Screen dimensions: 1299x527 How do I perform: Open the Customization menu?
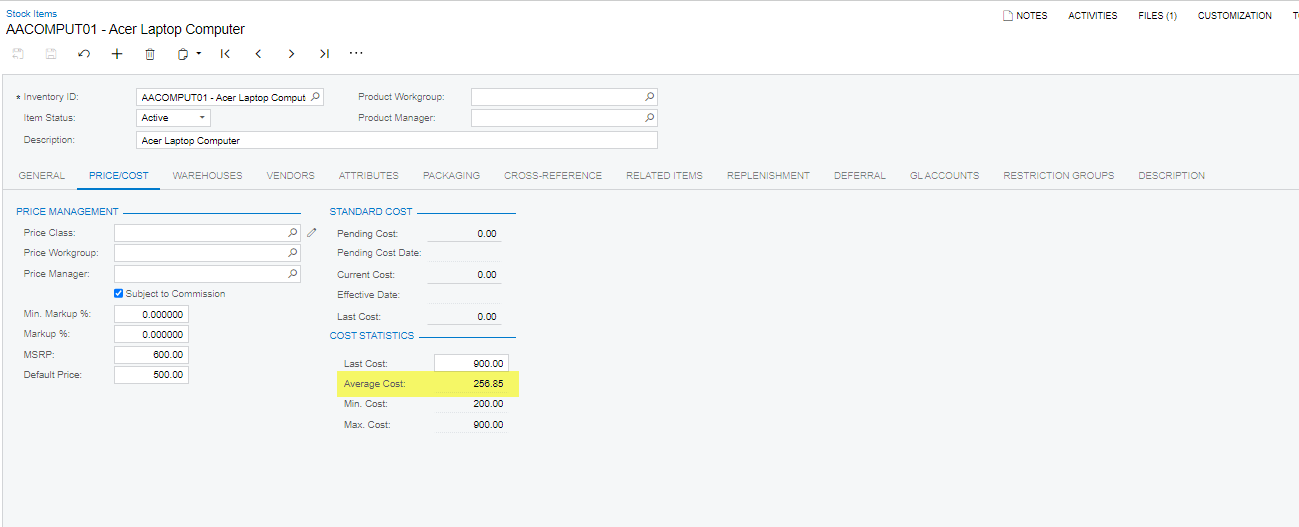click(1235, 16)
